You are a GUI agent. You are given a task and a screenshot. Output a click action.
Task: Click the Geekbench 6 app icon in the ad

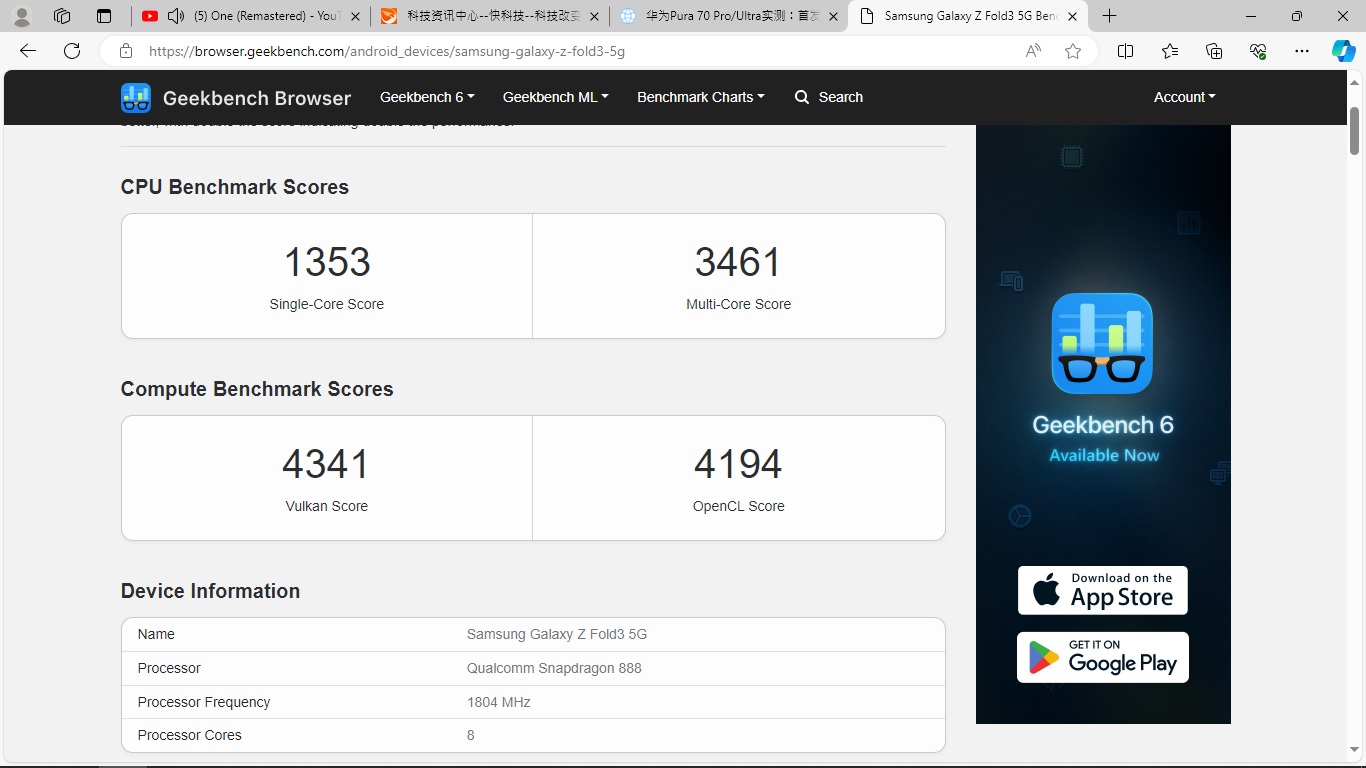tap(1102, 343)
